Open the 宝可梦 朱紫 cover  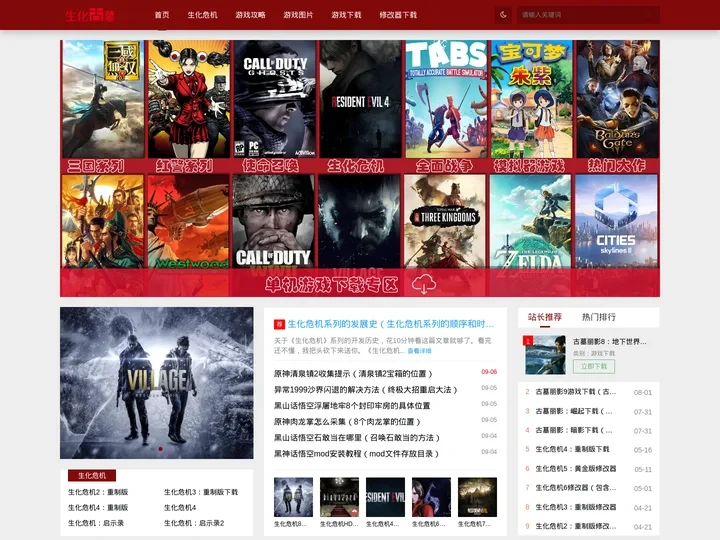pos(532,99)
